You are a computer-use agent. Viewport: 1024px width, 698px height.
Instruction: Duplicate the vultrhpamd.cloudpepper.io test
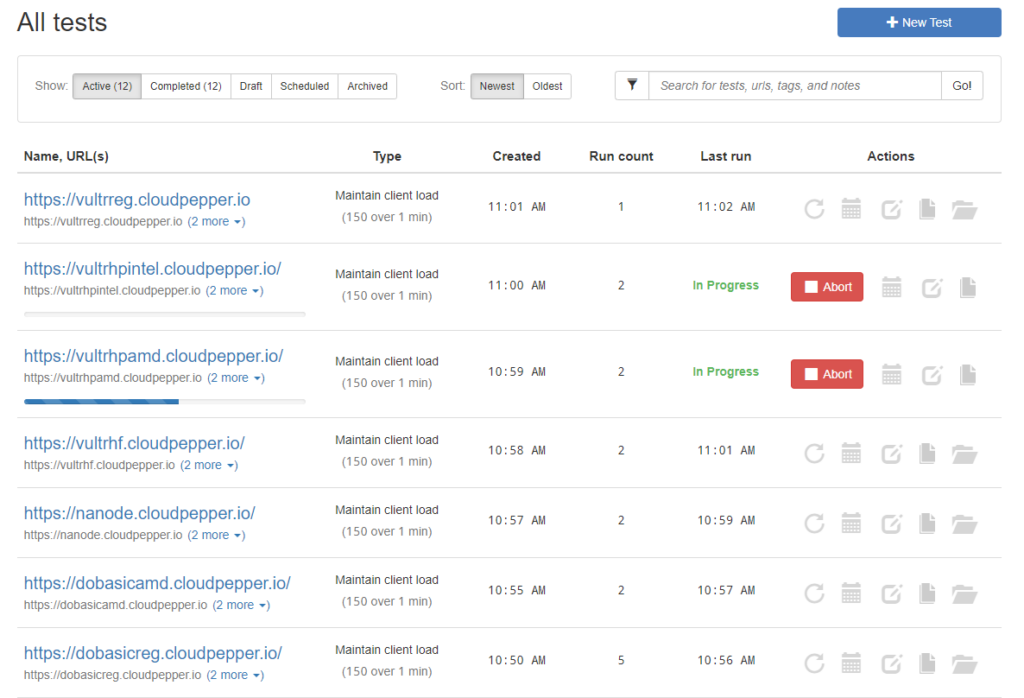[x=967, y=373]
